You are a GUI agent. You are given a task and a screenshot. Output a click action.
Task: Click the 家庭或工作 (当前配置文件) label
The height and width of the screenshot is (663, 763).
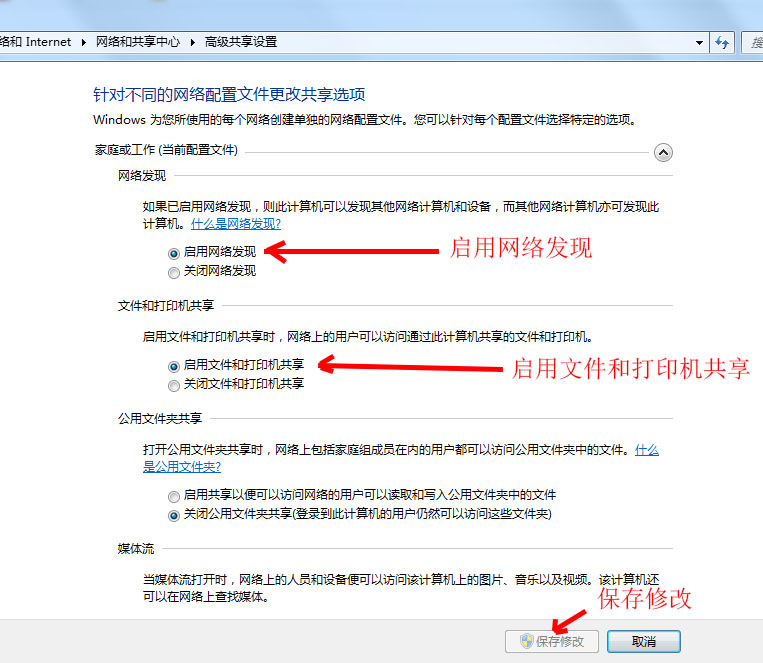(x=166, y=150)
